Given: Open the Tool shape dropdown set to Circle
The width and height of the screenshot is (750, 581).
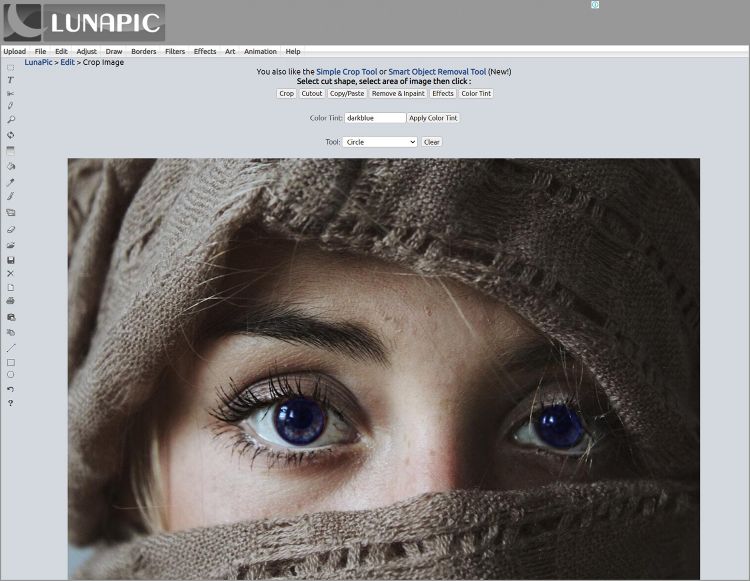Looking at the screenshot, I should pyautogui.click(x=380, y=142).
